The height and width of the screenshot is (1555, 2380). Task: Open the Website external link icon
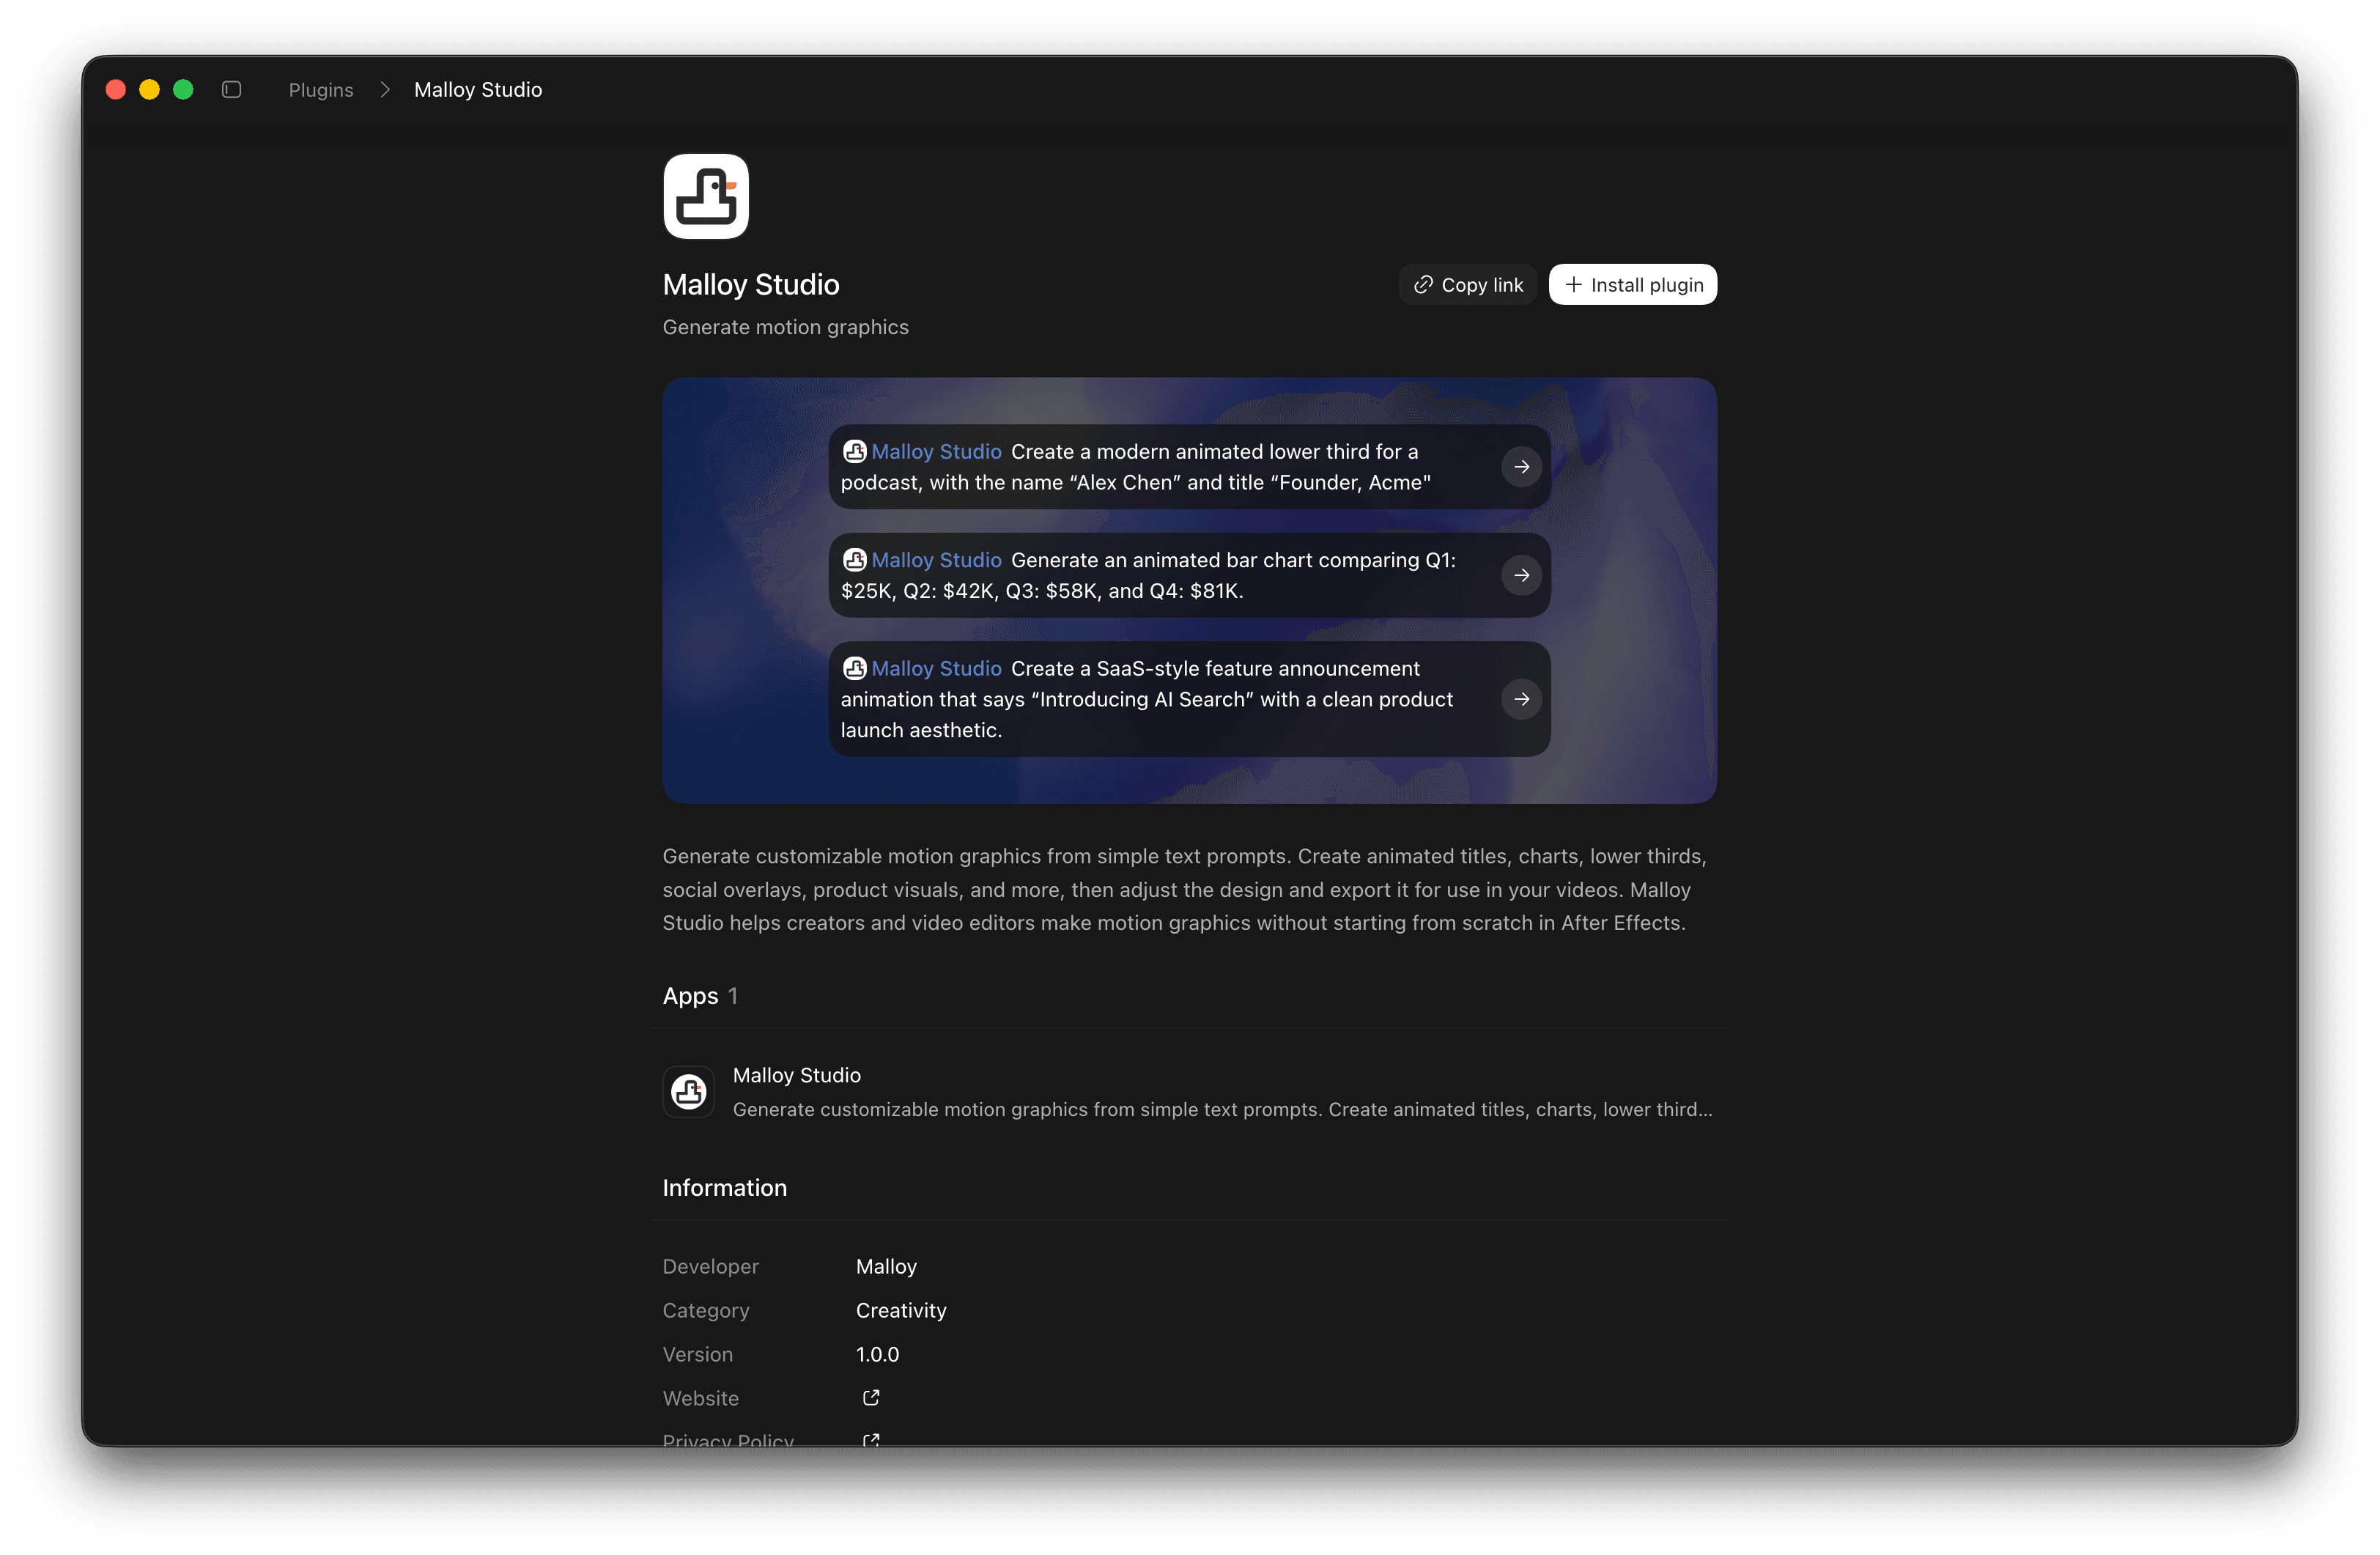[x=871, y=1398]
